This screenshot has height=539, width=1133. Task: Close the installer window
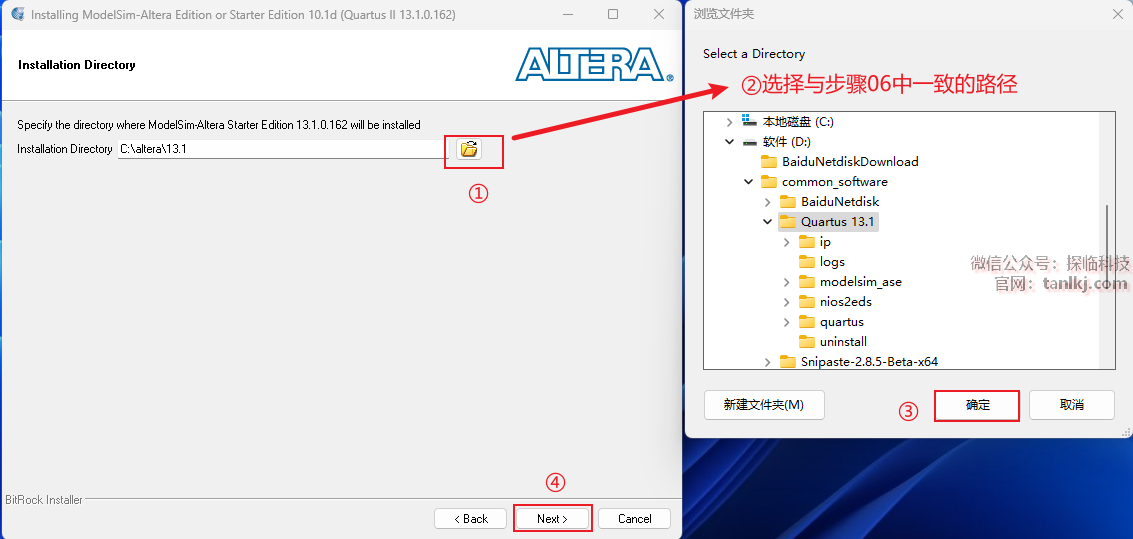[x=658, y=14]
